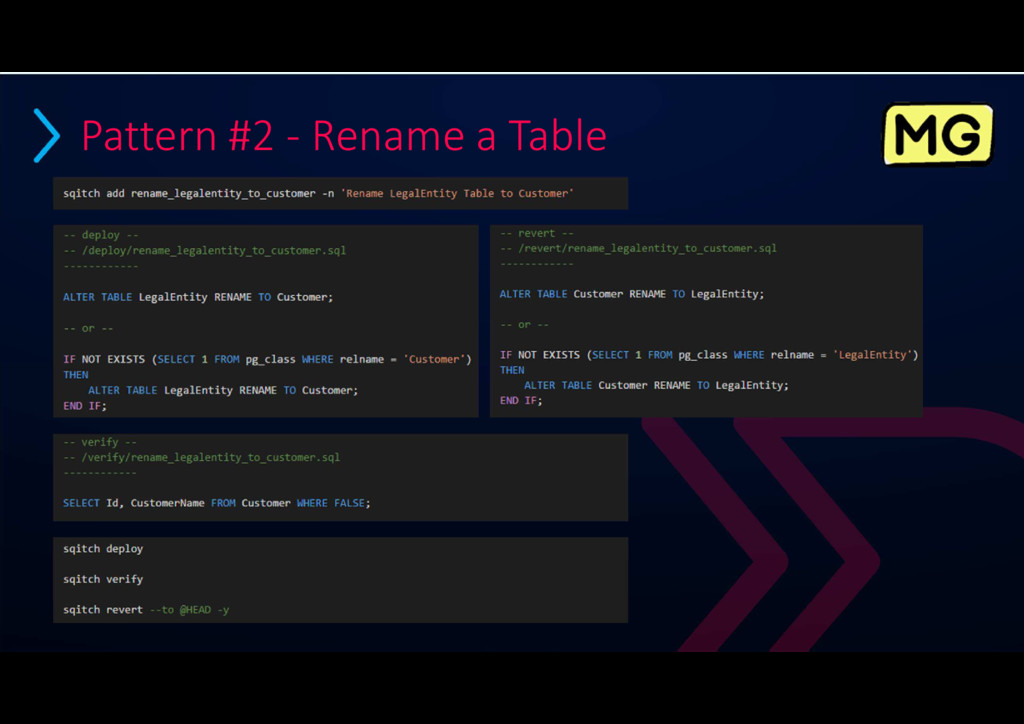
Task: Click the indented ALTER TABLE Customer line
Action: coord(656,385)
